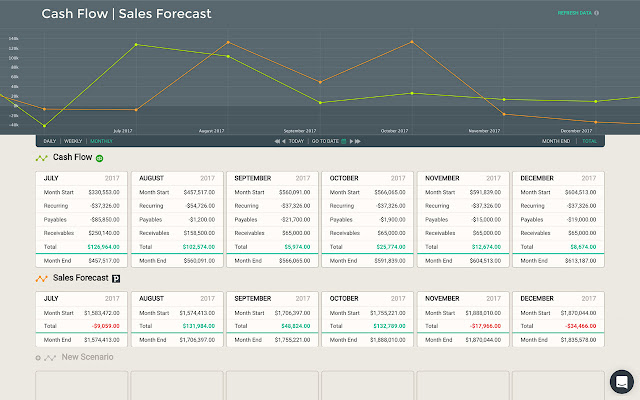Switch the view to DAILY
Viewport: 640px width, 400px height.
click(50, 141)
